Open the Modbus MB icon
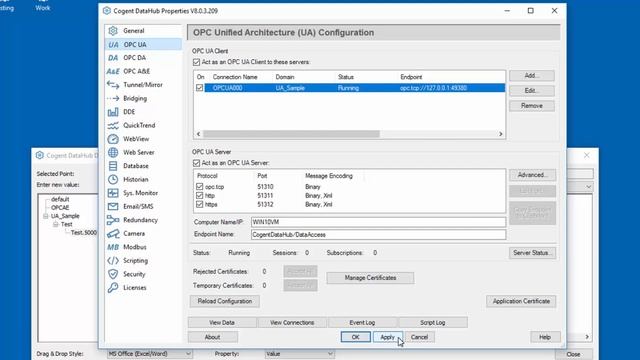 pyautogui.click(x=113, y=247)
